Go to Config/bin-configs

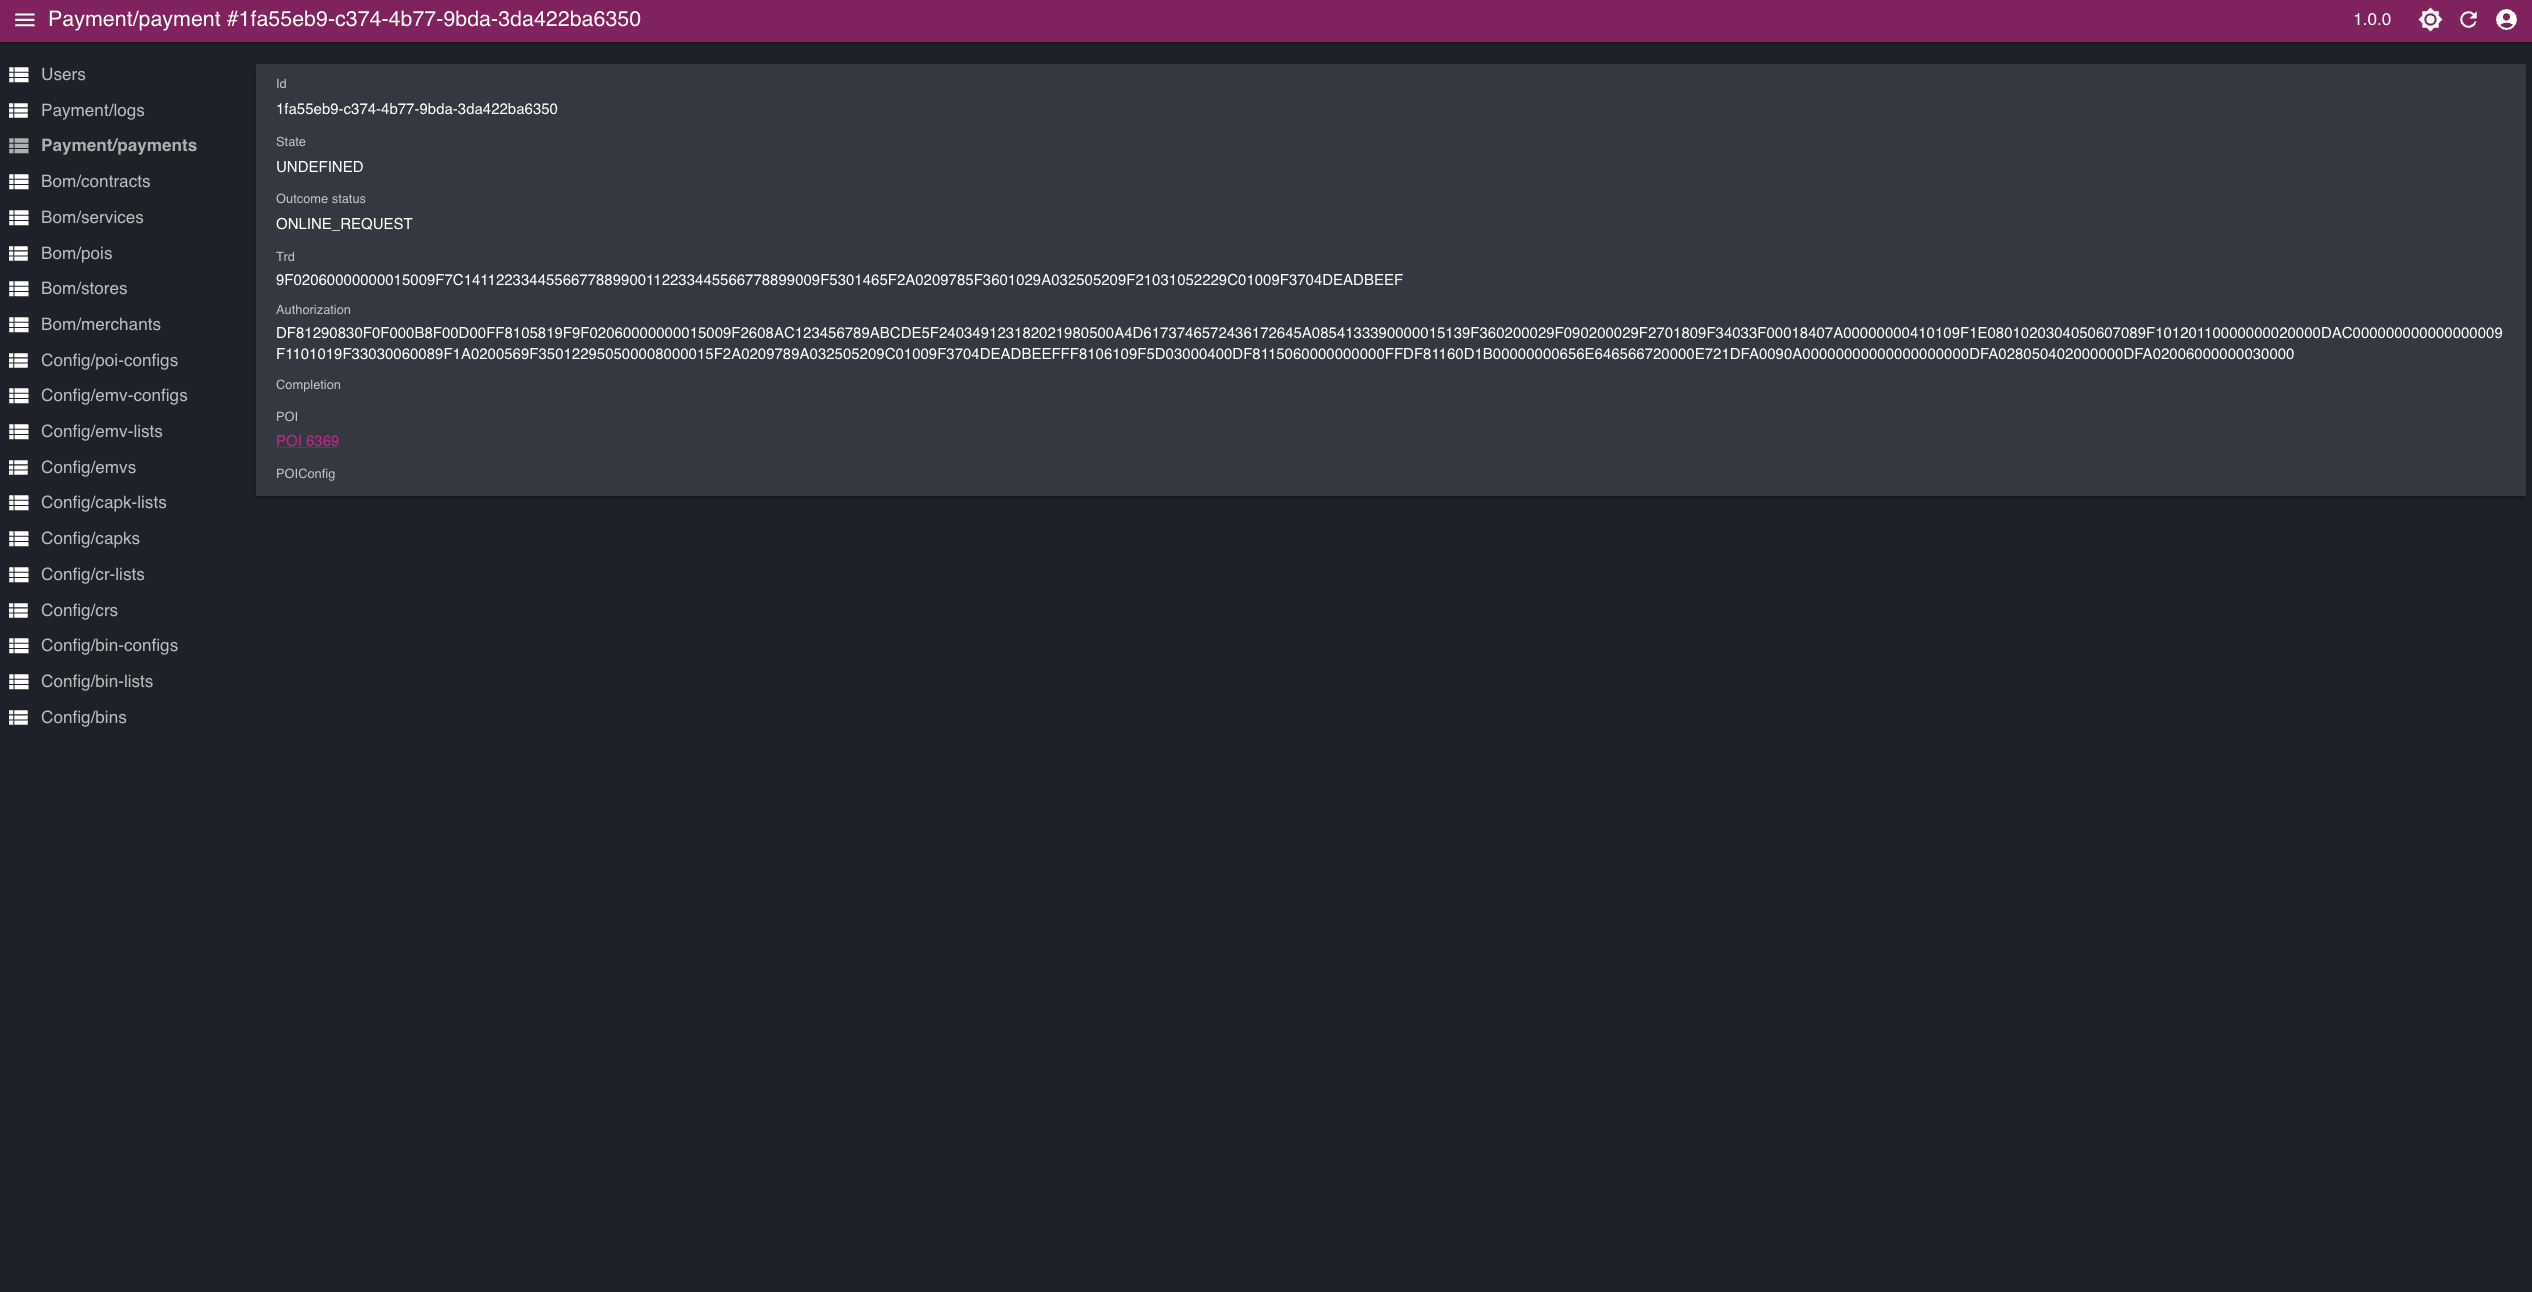[109, 645]
